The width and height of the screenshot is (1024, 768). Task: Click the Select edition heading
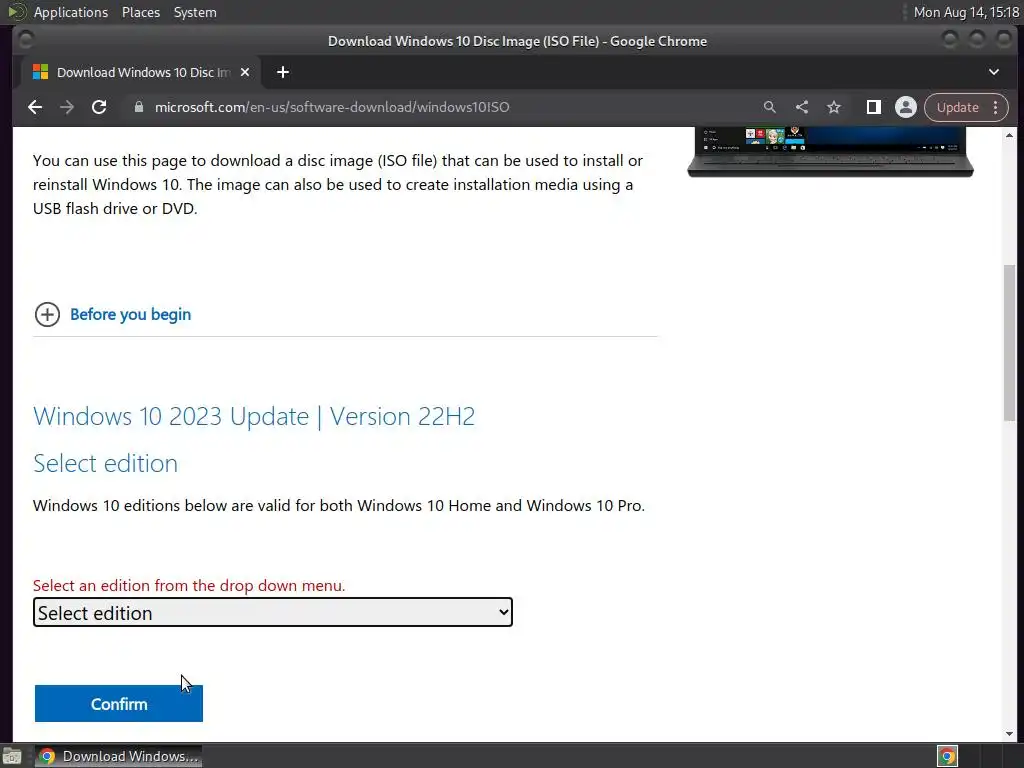[x=106, y=464]
